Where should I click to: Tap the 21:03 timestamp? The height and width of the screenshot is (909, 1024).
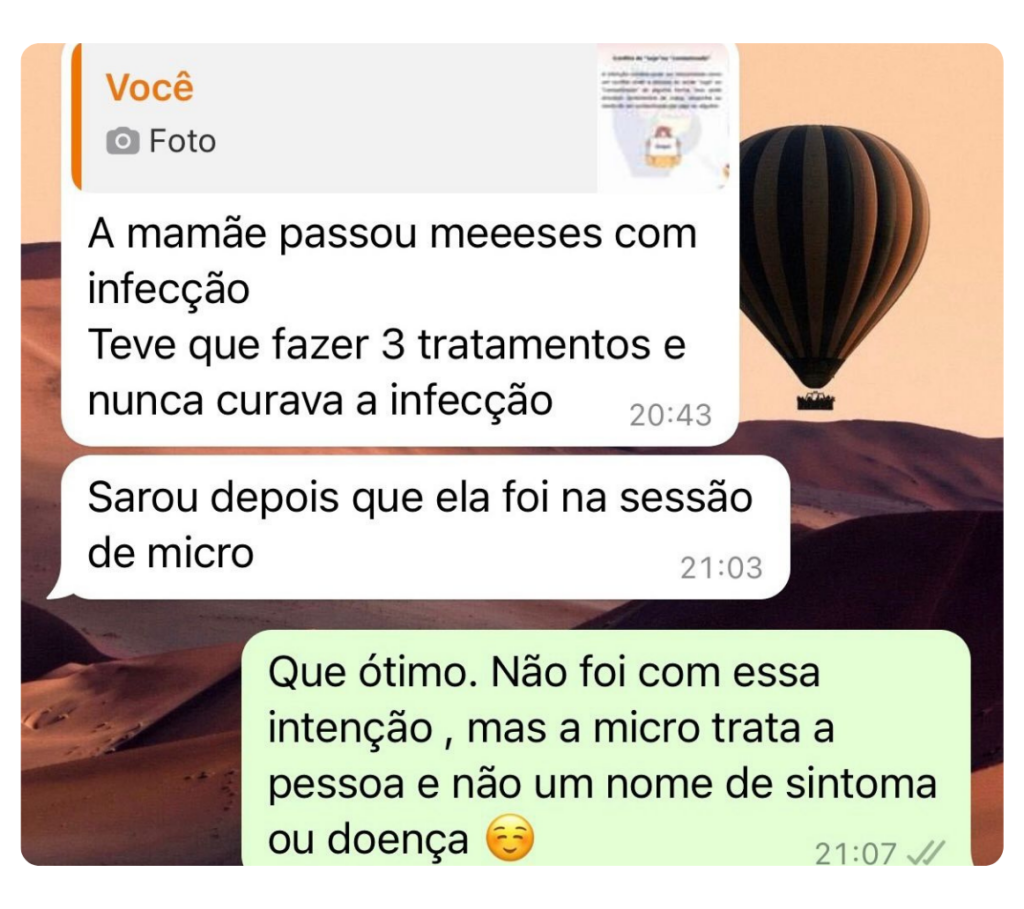tap(722, 568)
